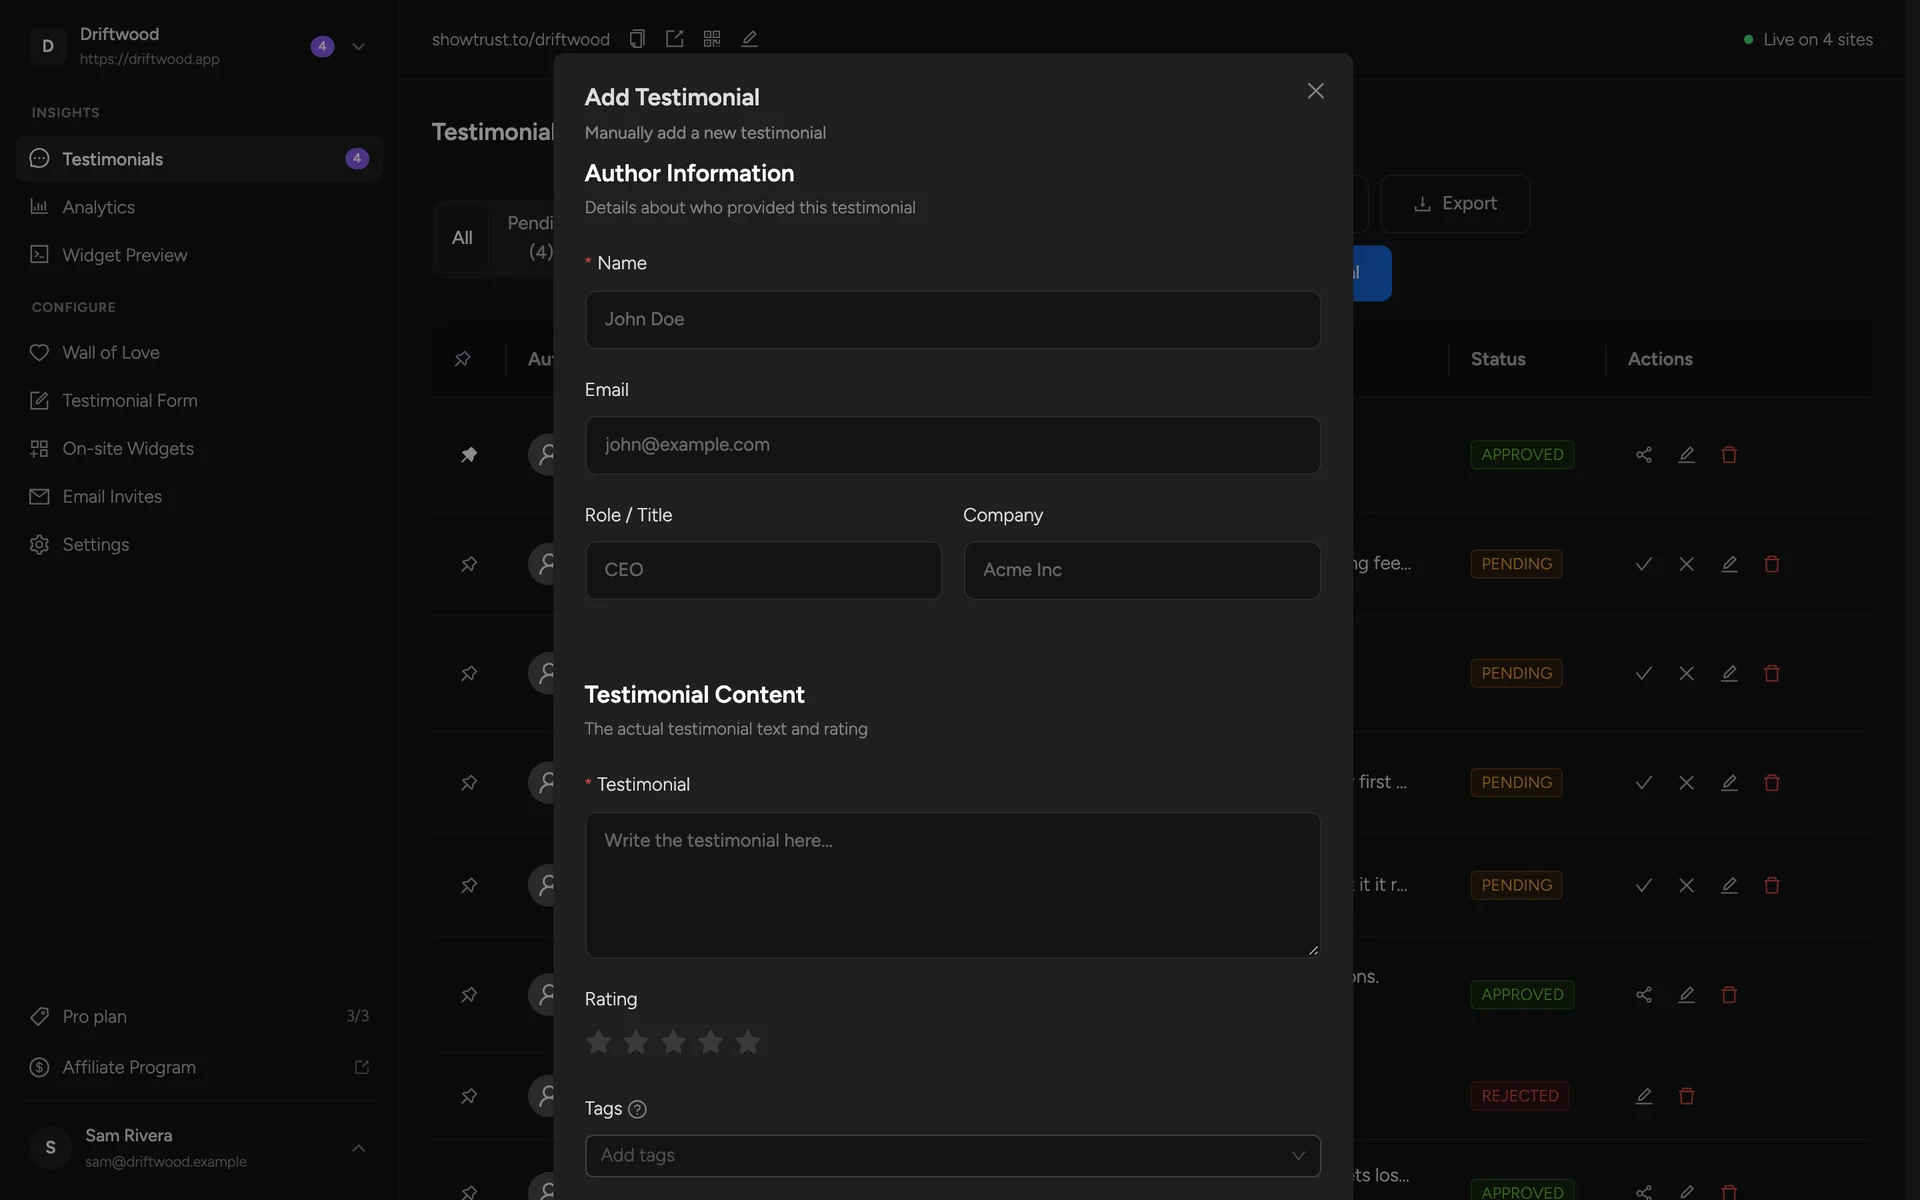Screen dimensions: 1920x1200
Task: Click the Status column header
Action: click(1497, 359)
